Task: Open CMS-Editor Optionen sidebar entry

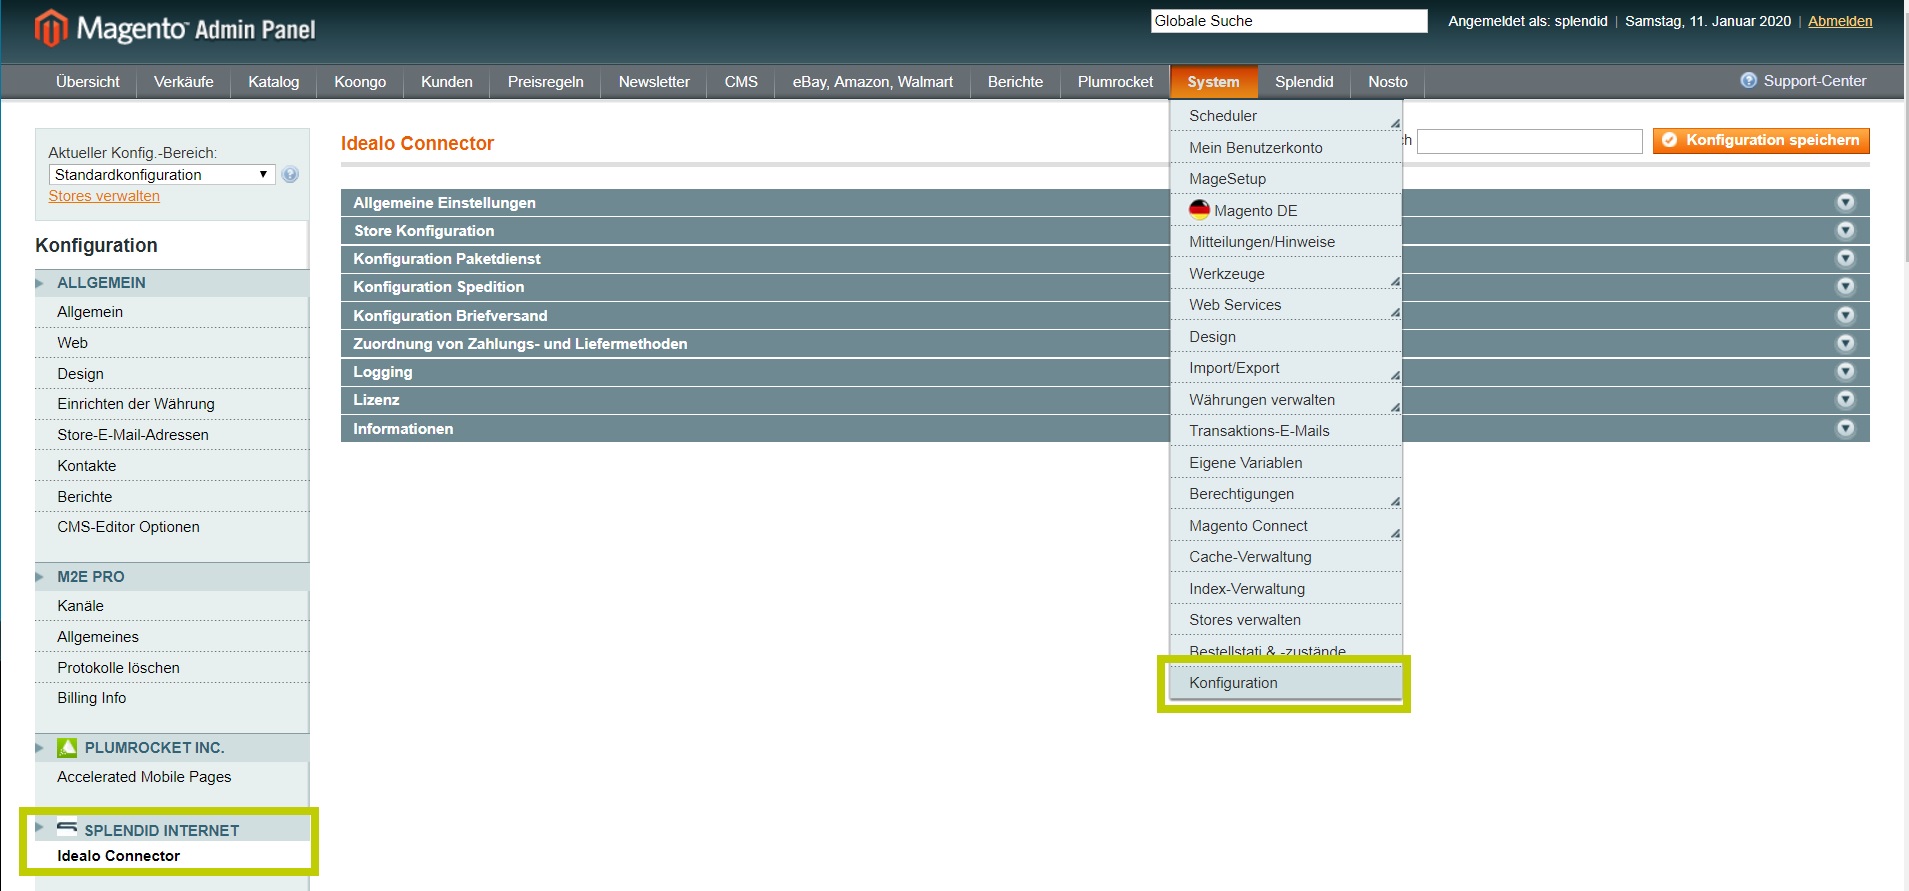Action: [x=172, y=527]
